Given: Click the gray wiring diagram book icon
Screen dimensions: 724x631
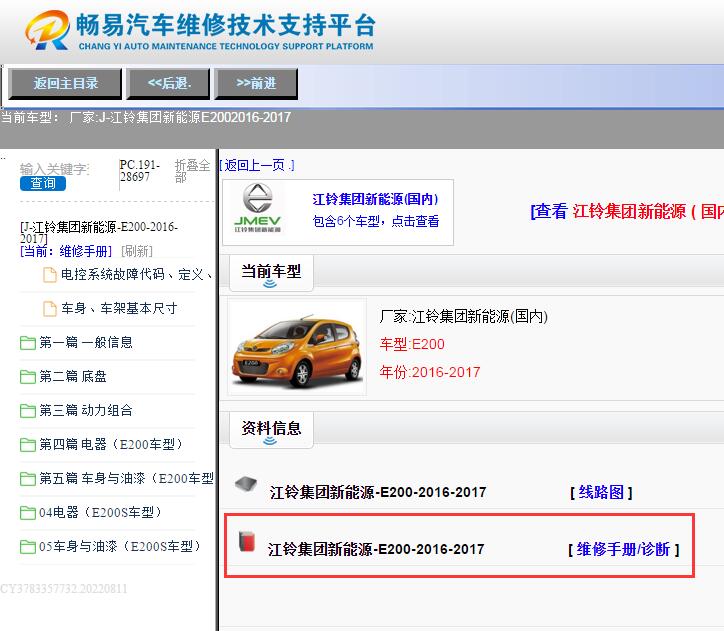Looking at the screenshot, I should click(x=246, y=485).
